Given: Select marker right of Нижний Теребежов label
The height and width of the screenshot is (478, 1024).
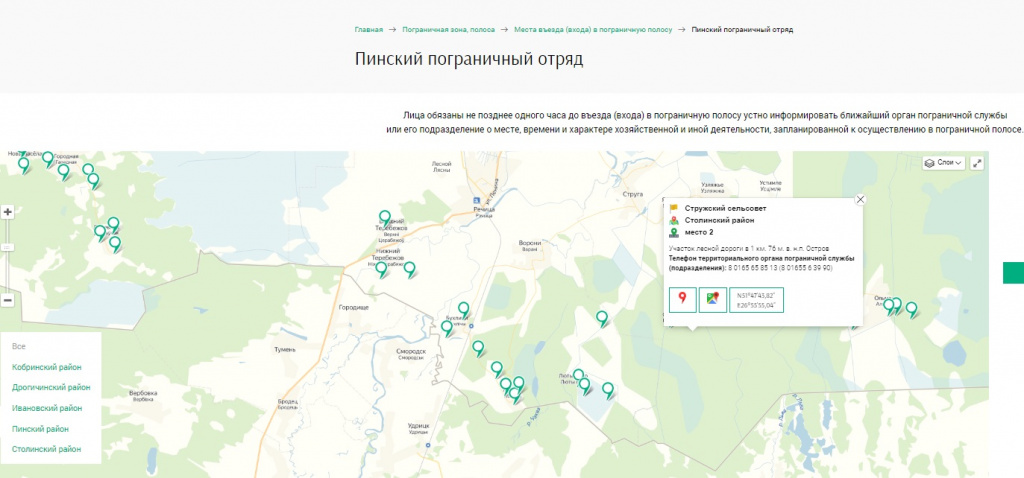Looking at the screenshot, I should 409,268.
